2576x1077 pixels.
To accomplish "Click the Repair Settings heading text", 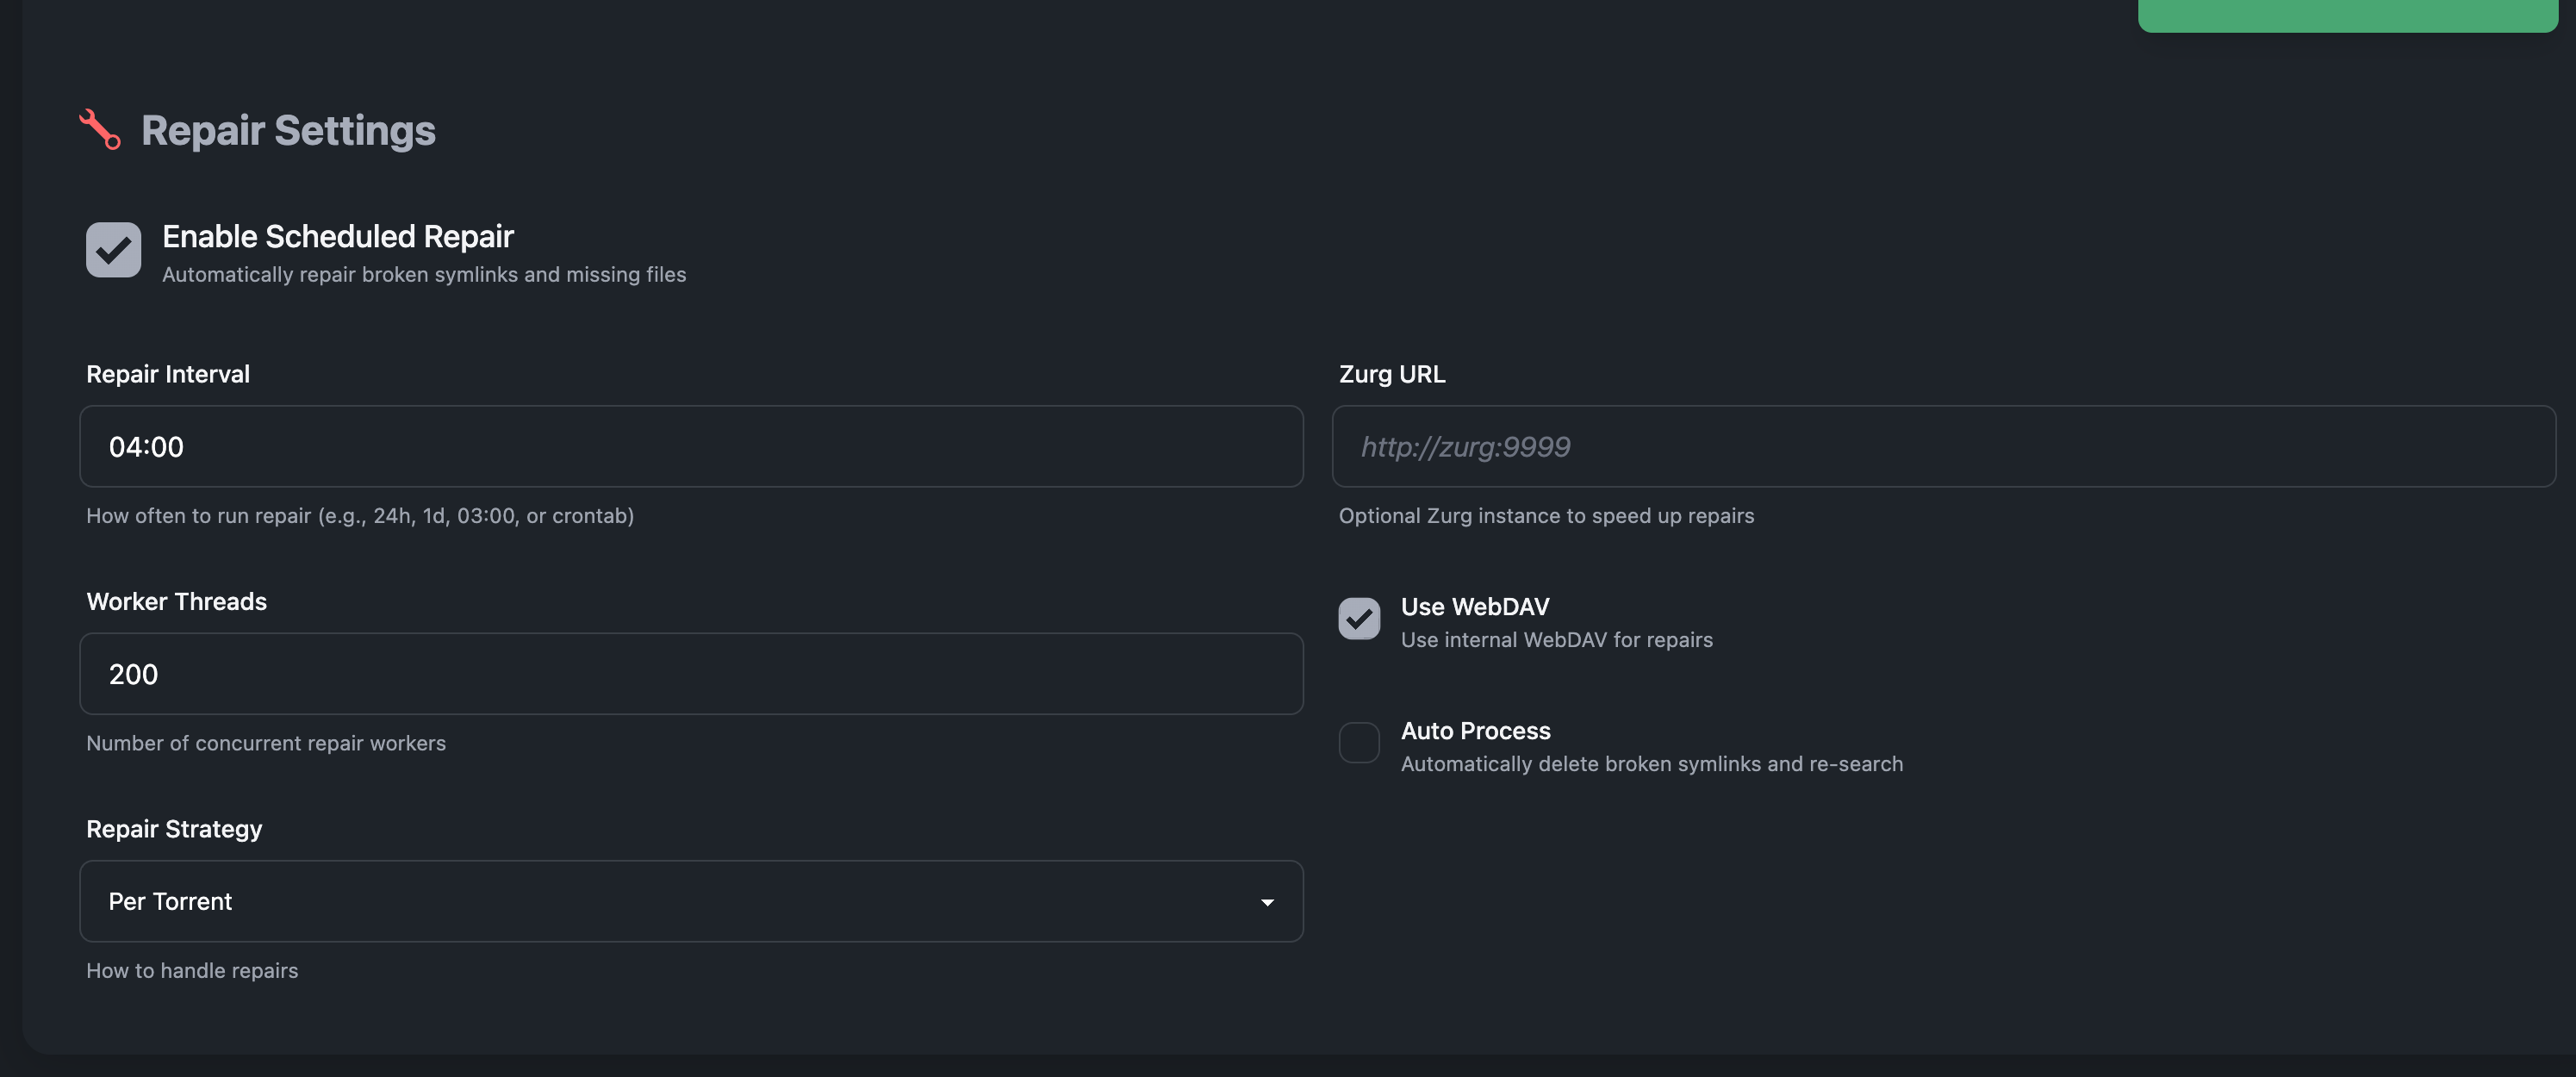I will (288, 129).
